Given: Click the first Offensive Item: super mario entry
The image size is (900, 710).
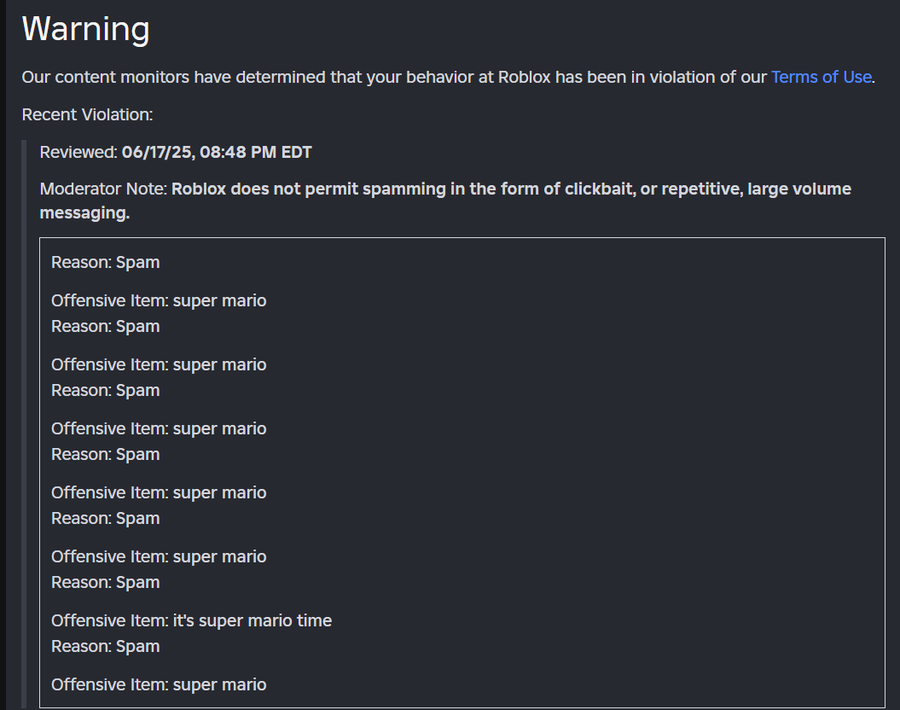Looking at the screenshot, I should tap(159, 301).
